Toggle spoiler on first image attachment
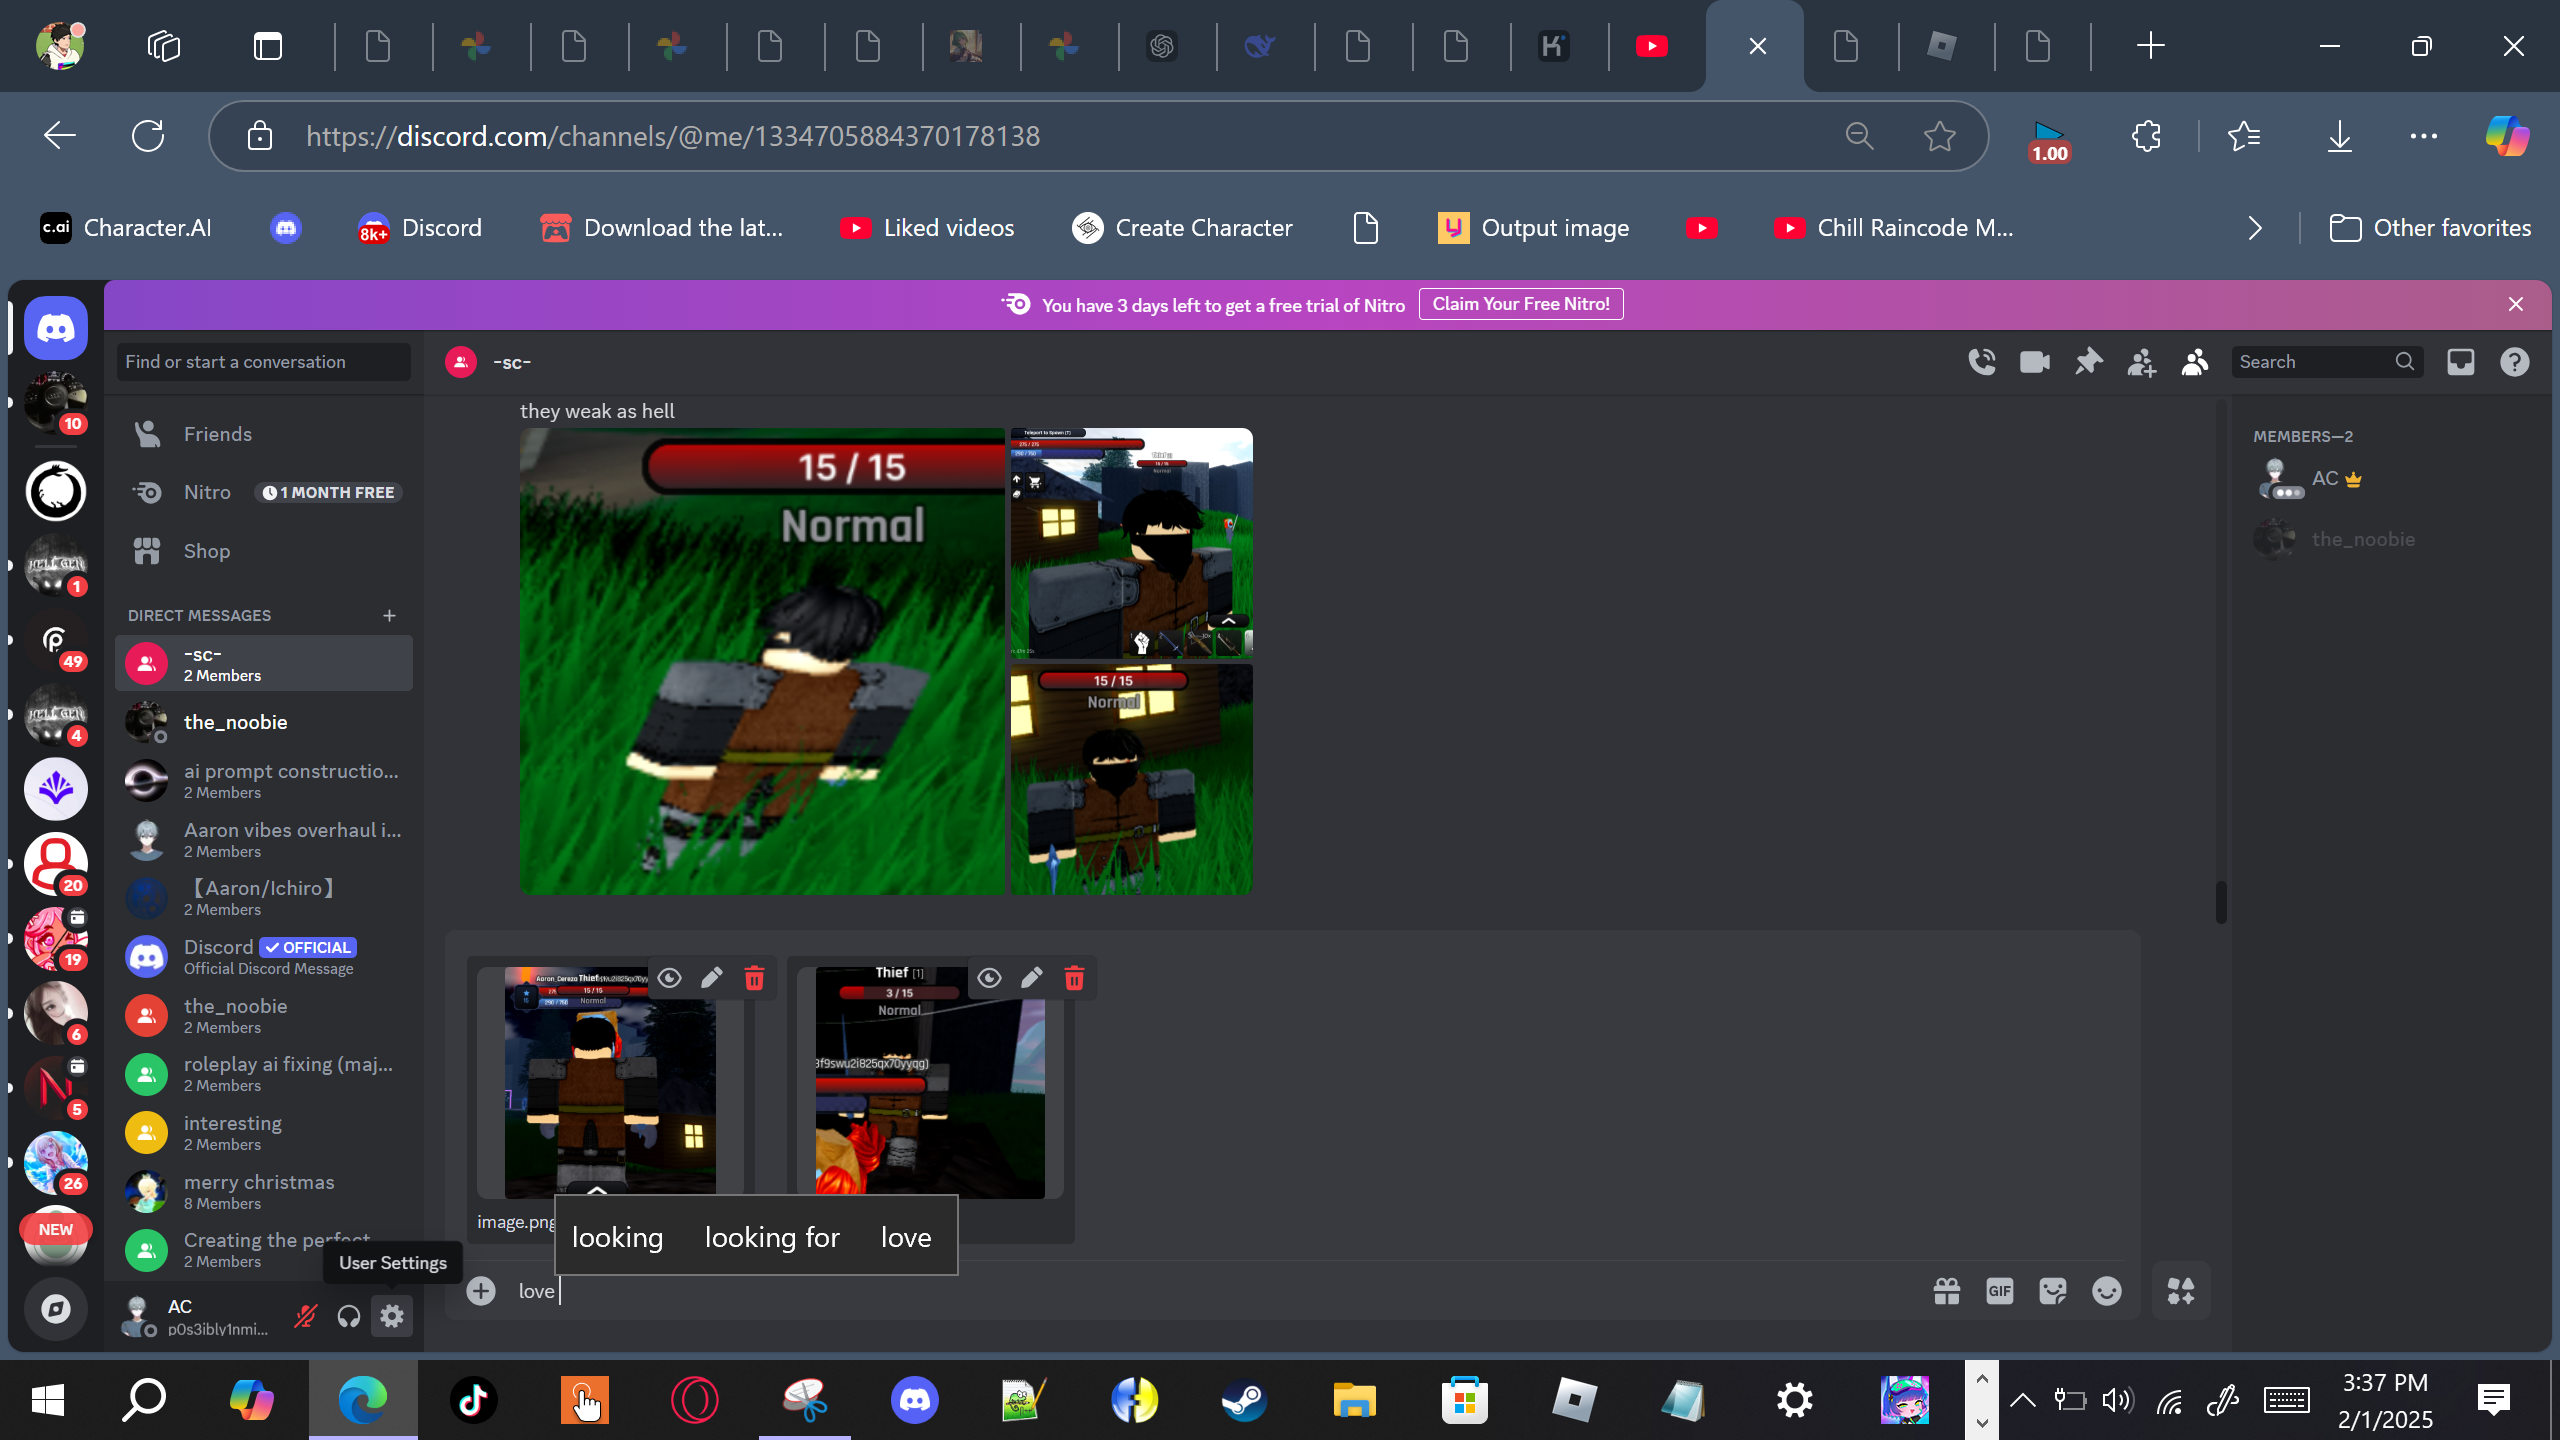2560x1440 pixels. (x=669, y=978)
